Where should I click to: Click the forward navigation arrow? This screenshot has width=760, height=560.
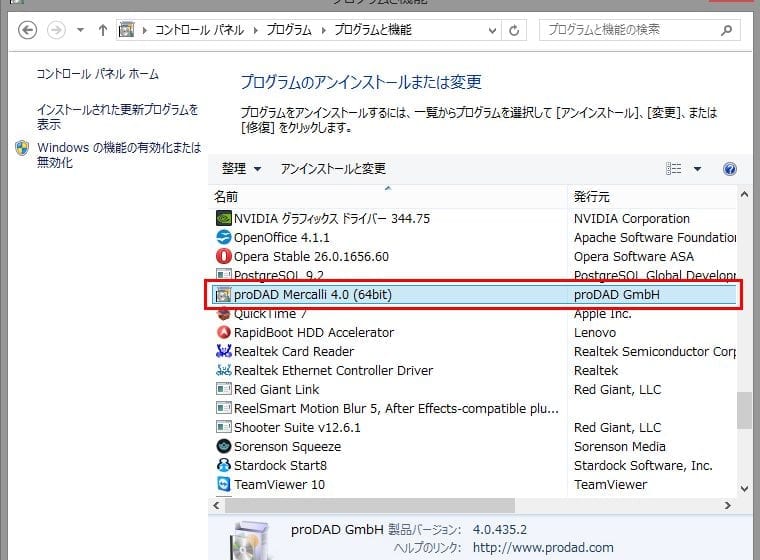point(56,30)
